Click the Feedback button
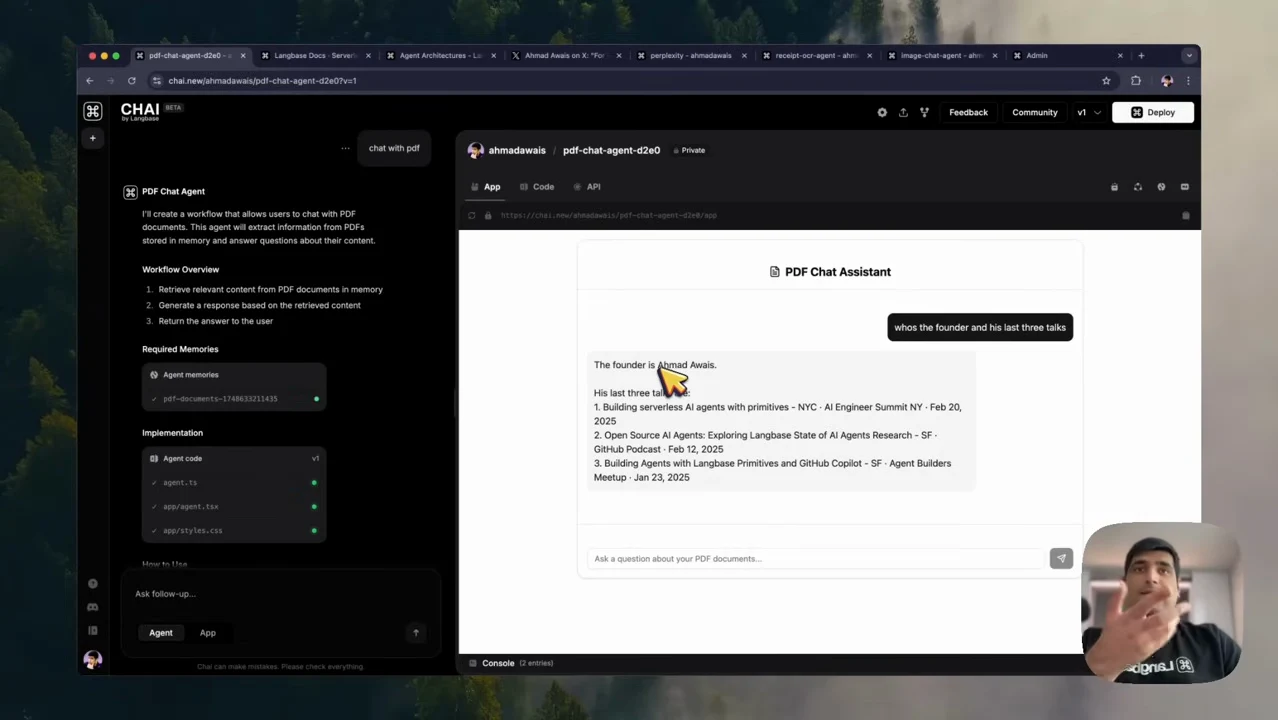 [x=968, y=112]
